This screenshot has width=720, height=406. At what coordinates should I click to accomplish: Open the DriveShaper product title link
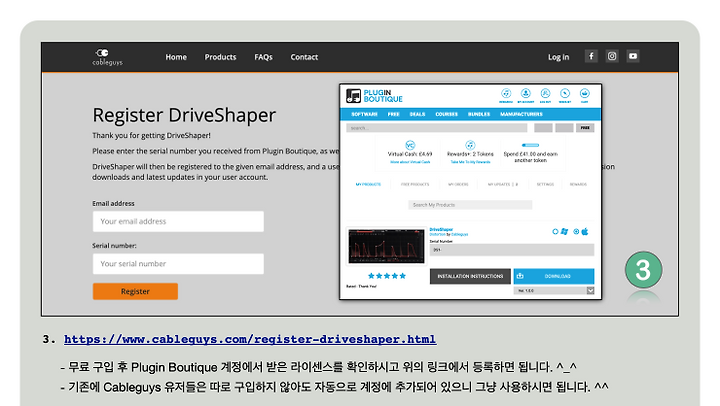(x=441, y=229)
